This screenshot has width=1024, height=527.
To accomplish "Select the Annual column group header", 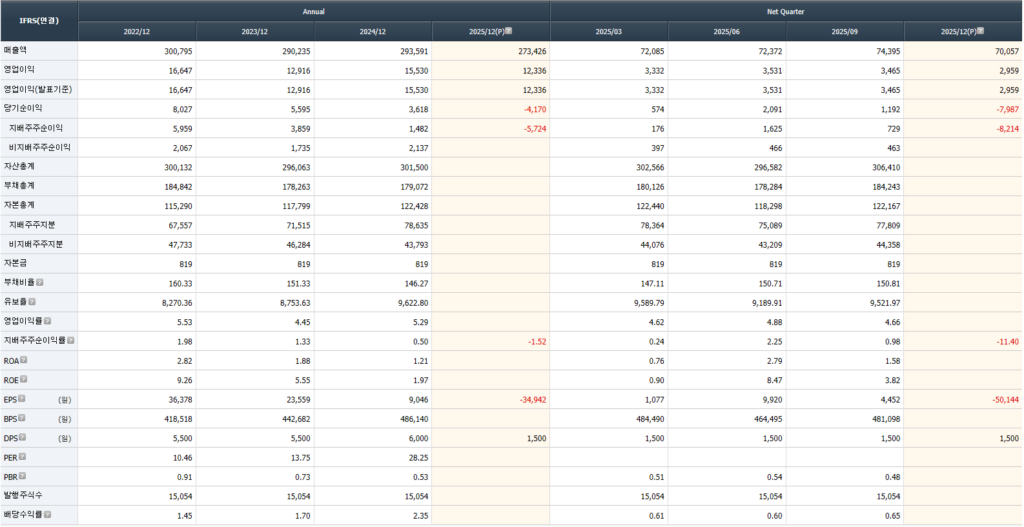I will 314,11.
